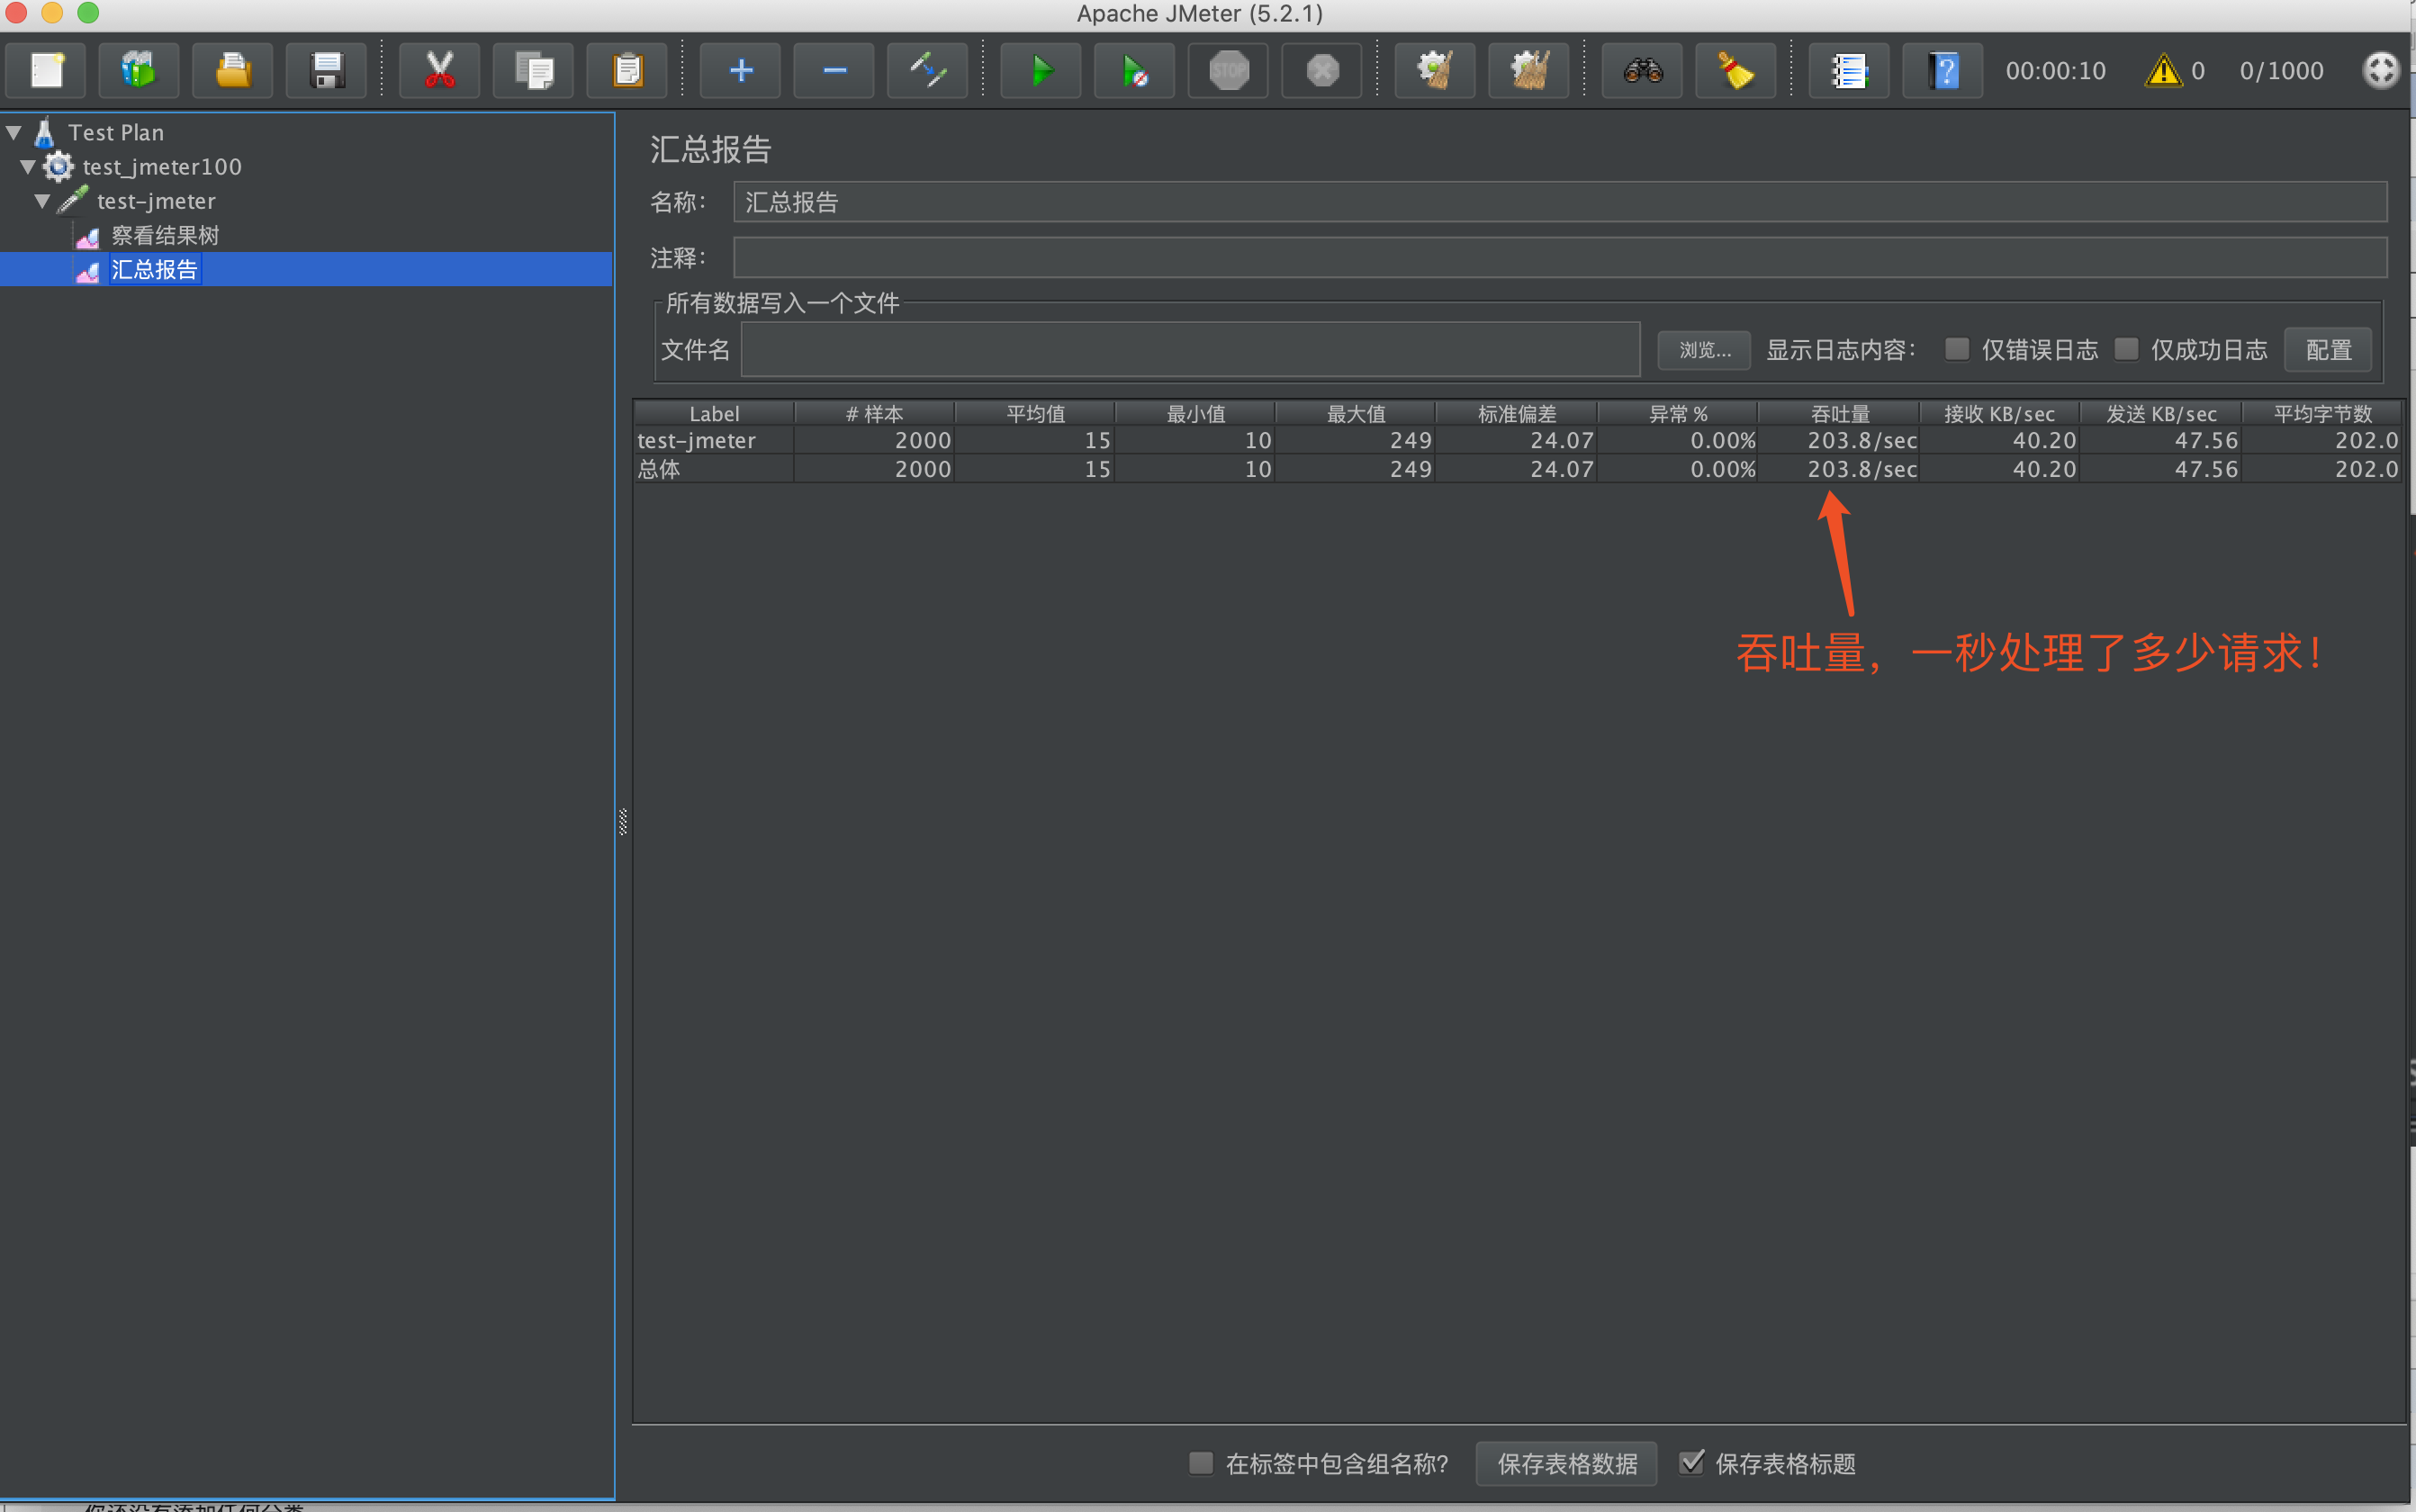Click the Open file folder icon
Screen dimensions: 2416x1512
click(x=233, y=71)
